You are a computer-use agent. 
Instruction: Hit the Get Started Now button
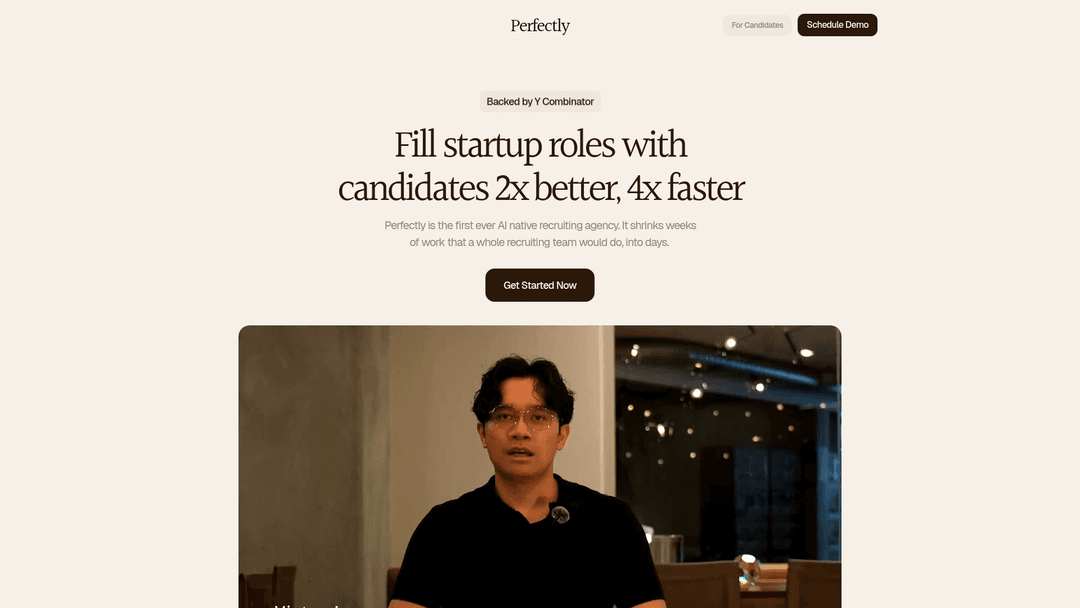coord(540,285)
